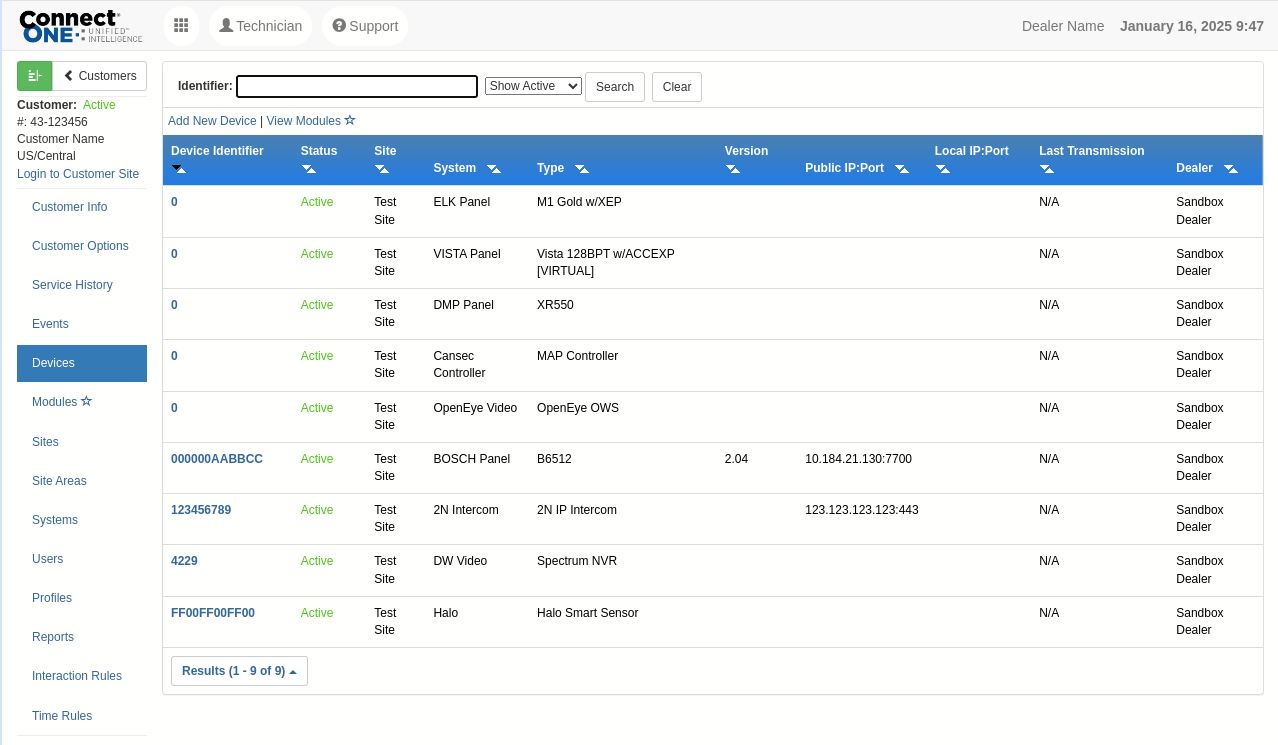Click sort arrows under Local IP:Port
Image resolution: width=1278 pixels, height=745 pixels.
(943, 168)
